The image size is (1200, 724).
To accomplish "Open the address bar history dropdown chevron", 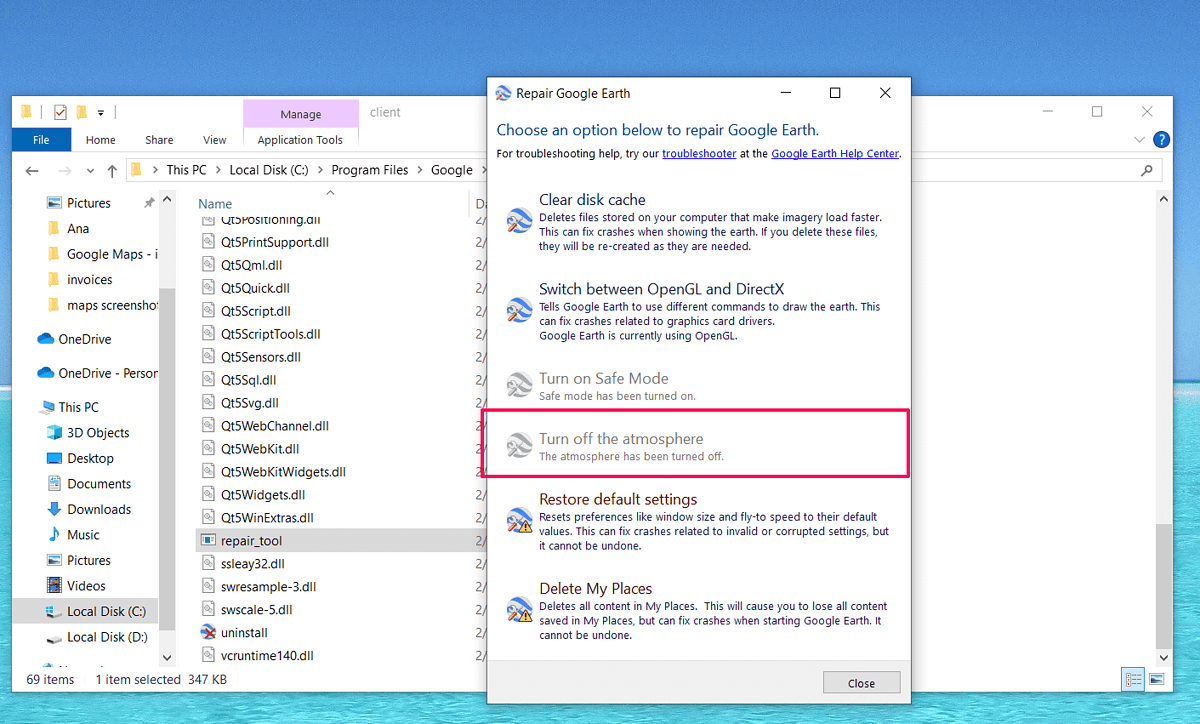I will pos(92,170).
